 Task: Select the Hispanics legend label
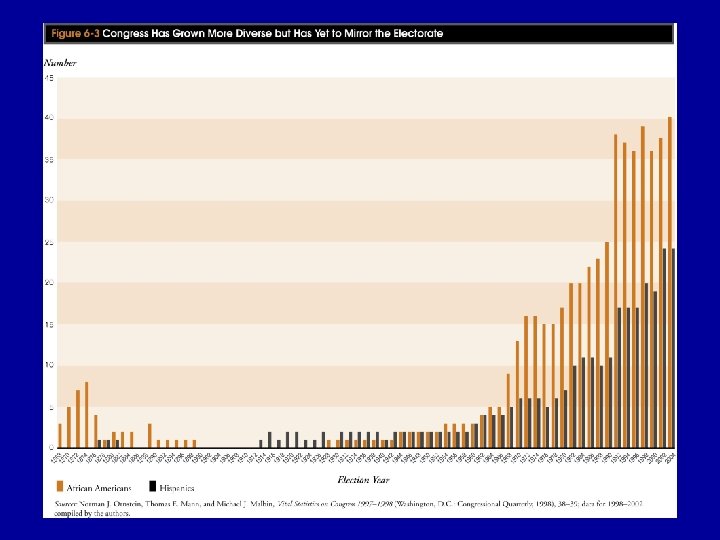click(x=177, y=488)
